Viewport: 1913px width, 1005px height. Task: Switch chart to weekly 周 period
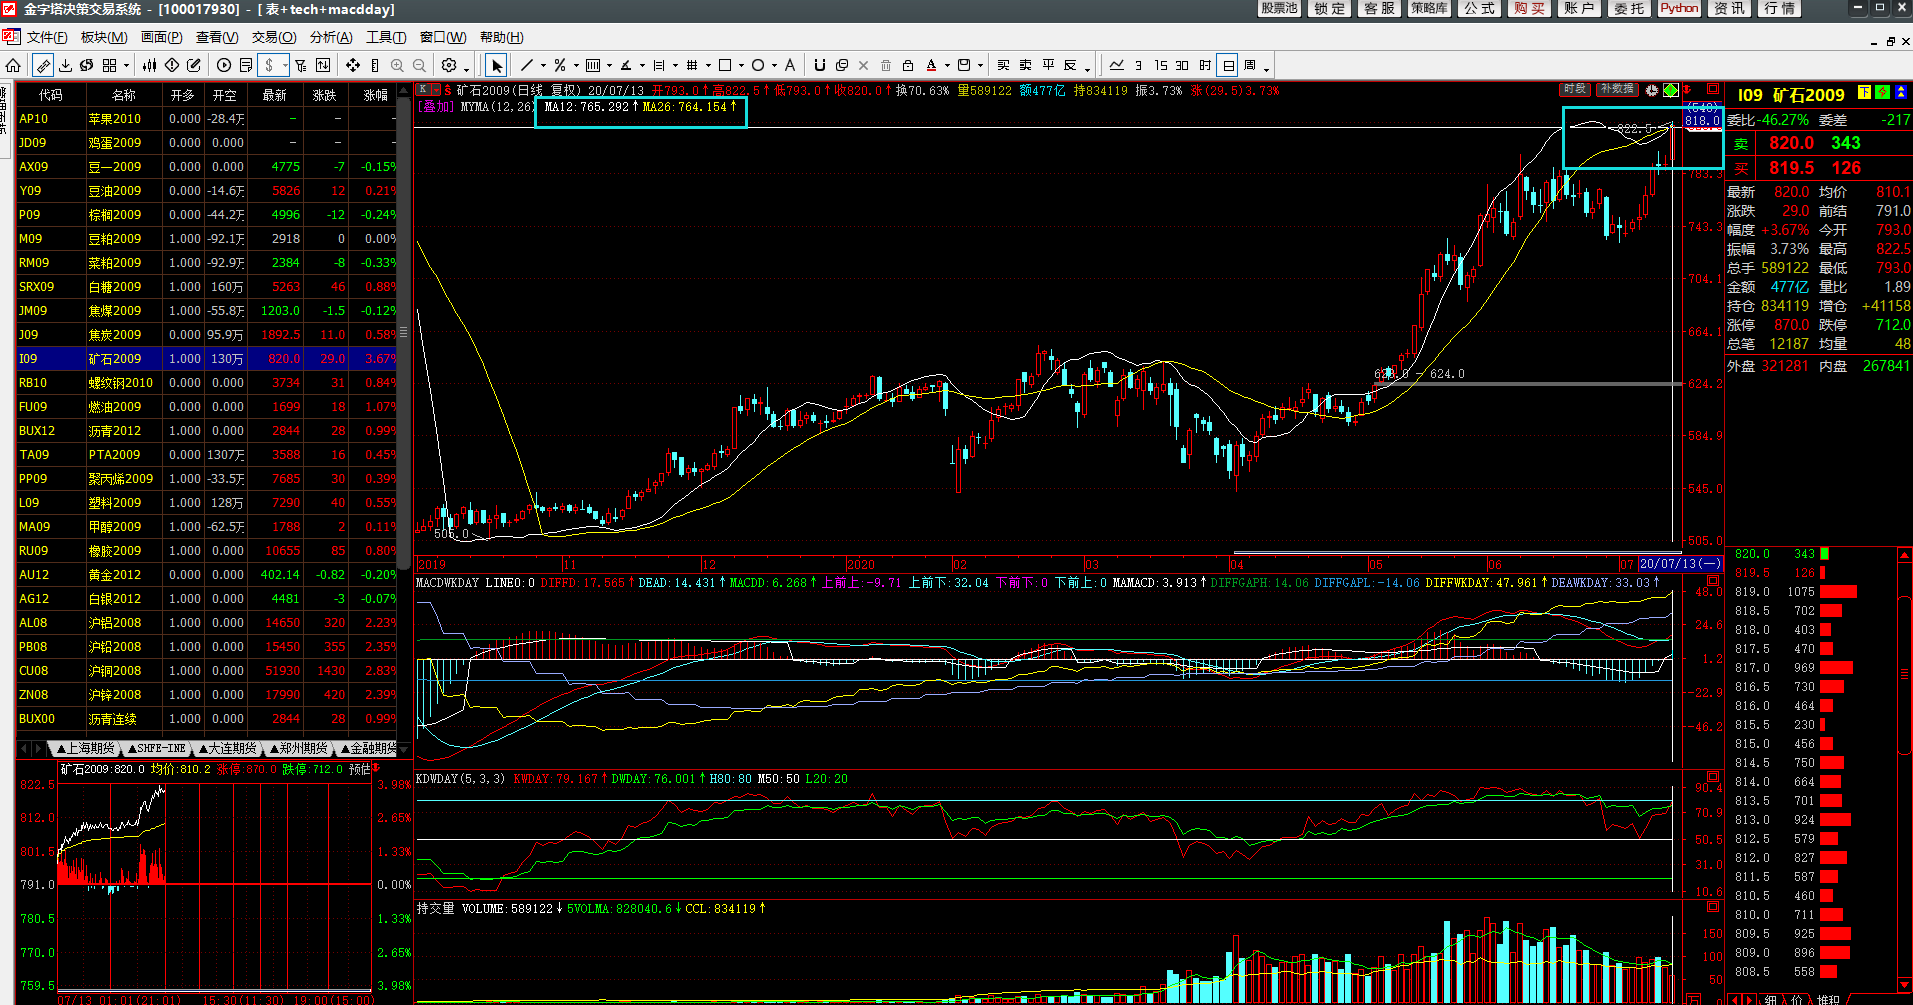tap(1250, 65)
